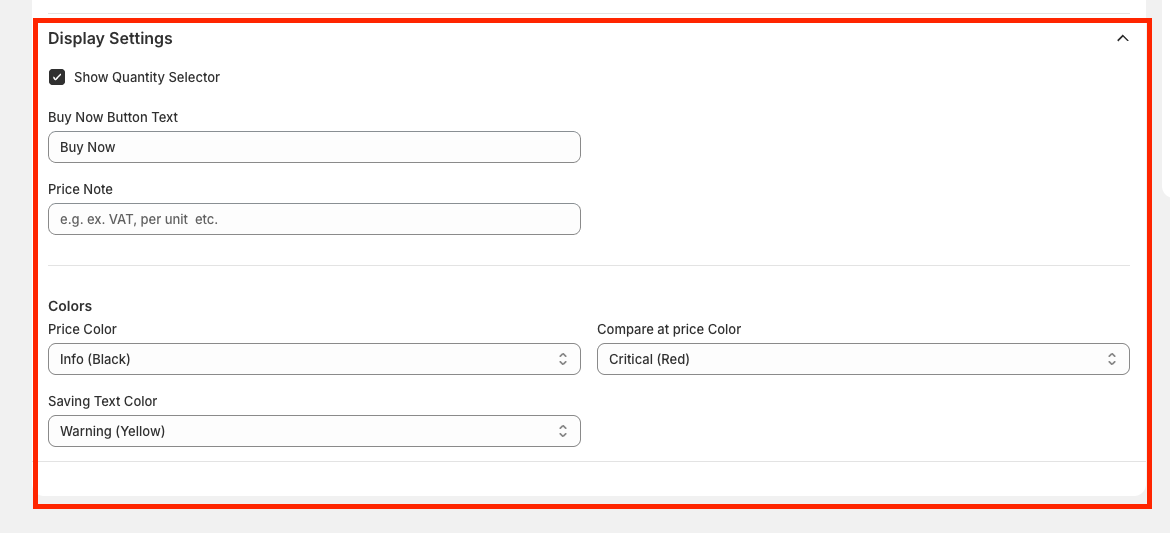Open the Info (Black) price color dropdown

click(300, 359)
